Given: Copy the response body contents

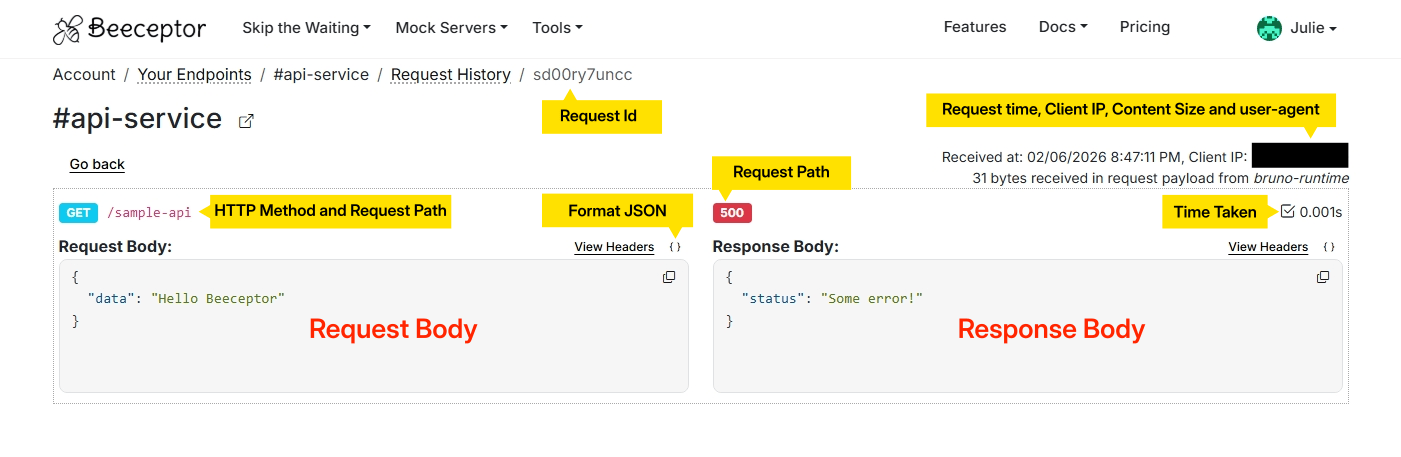Looking at the screenshot, I should pos(1323,277).
